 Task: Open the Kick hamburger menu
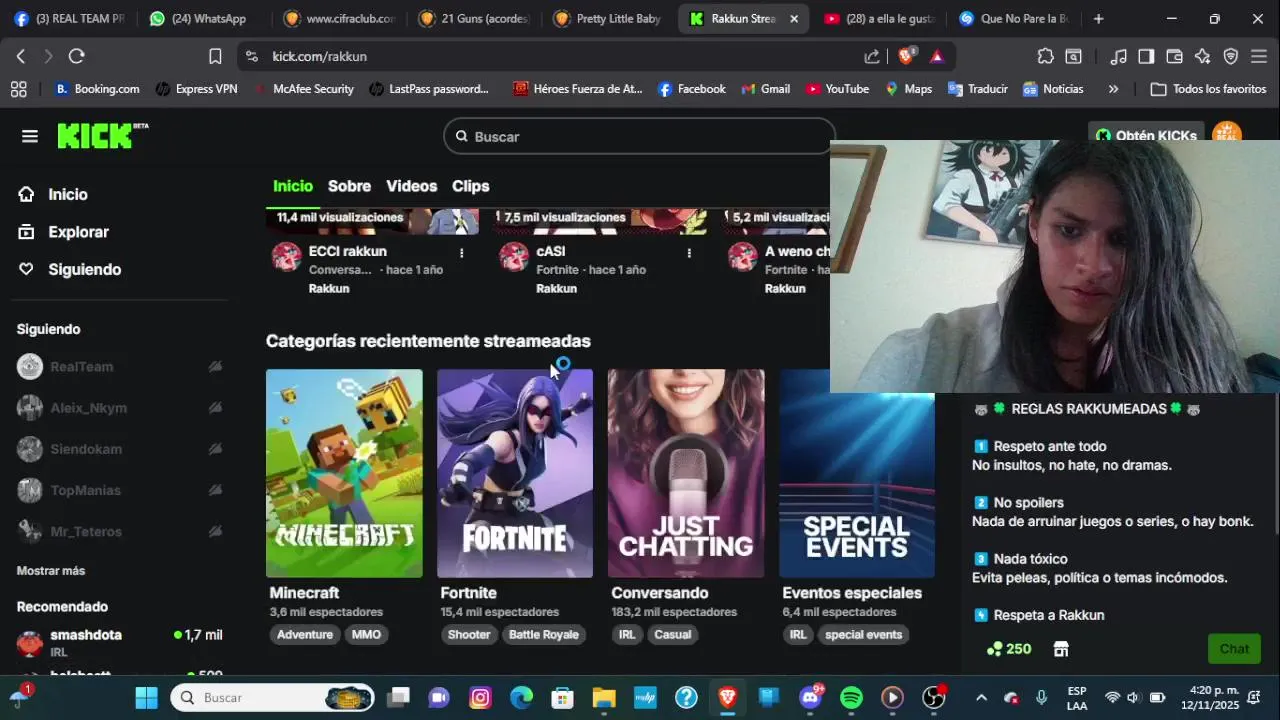click(30, 136)
